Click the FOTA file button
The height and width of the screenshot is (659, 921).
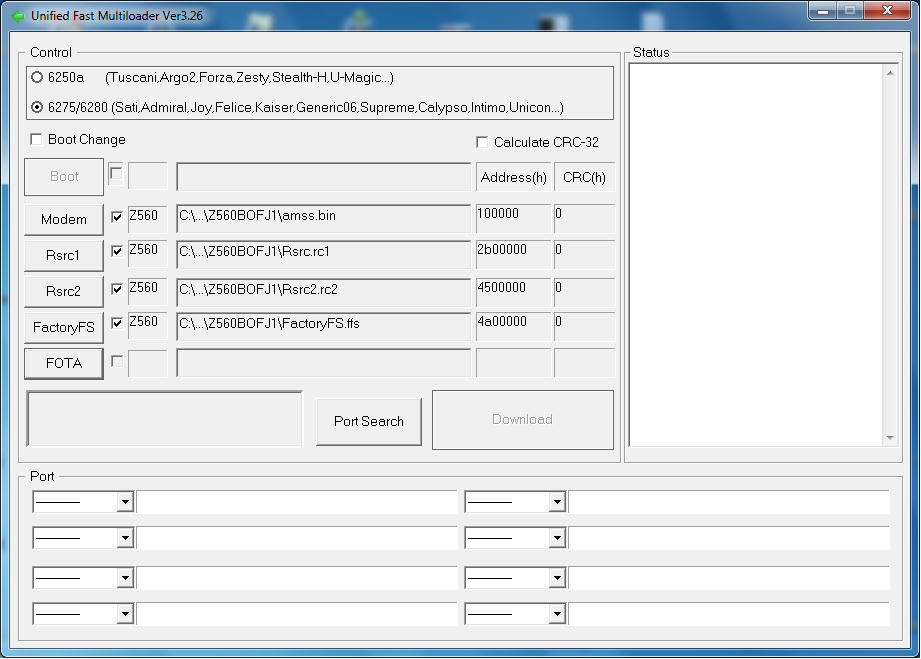pos(64,363)
